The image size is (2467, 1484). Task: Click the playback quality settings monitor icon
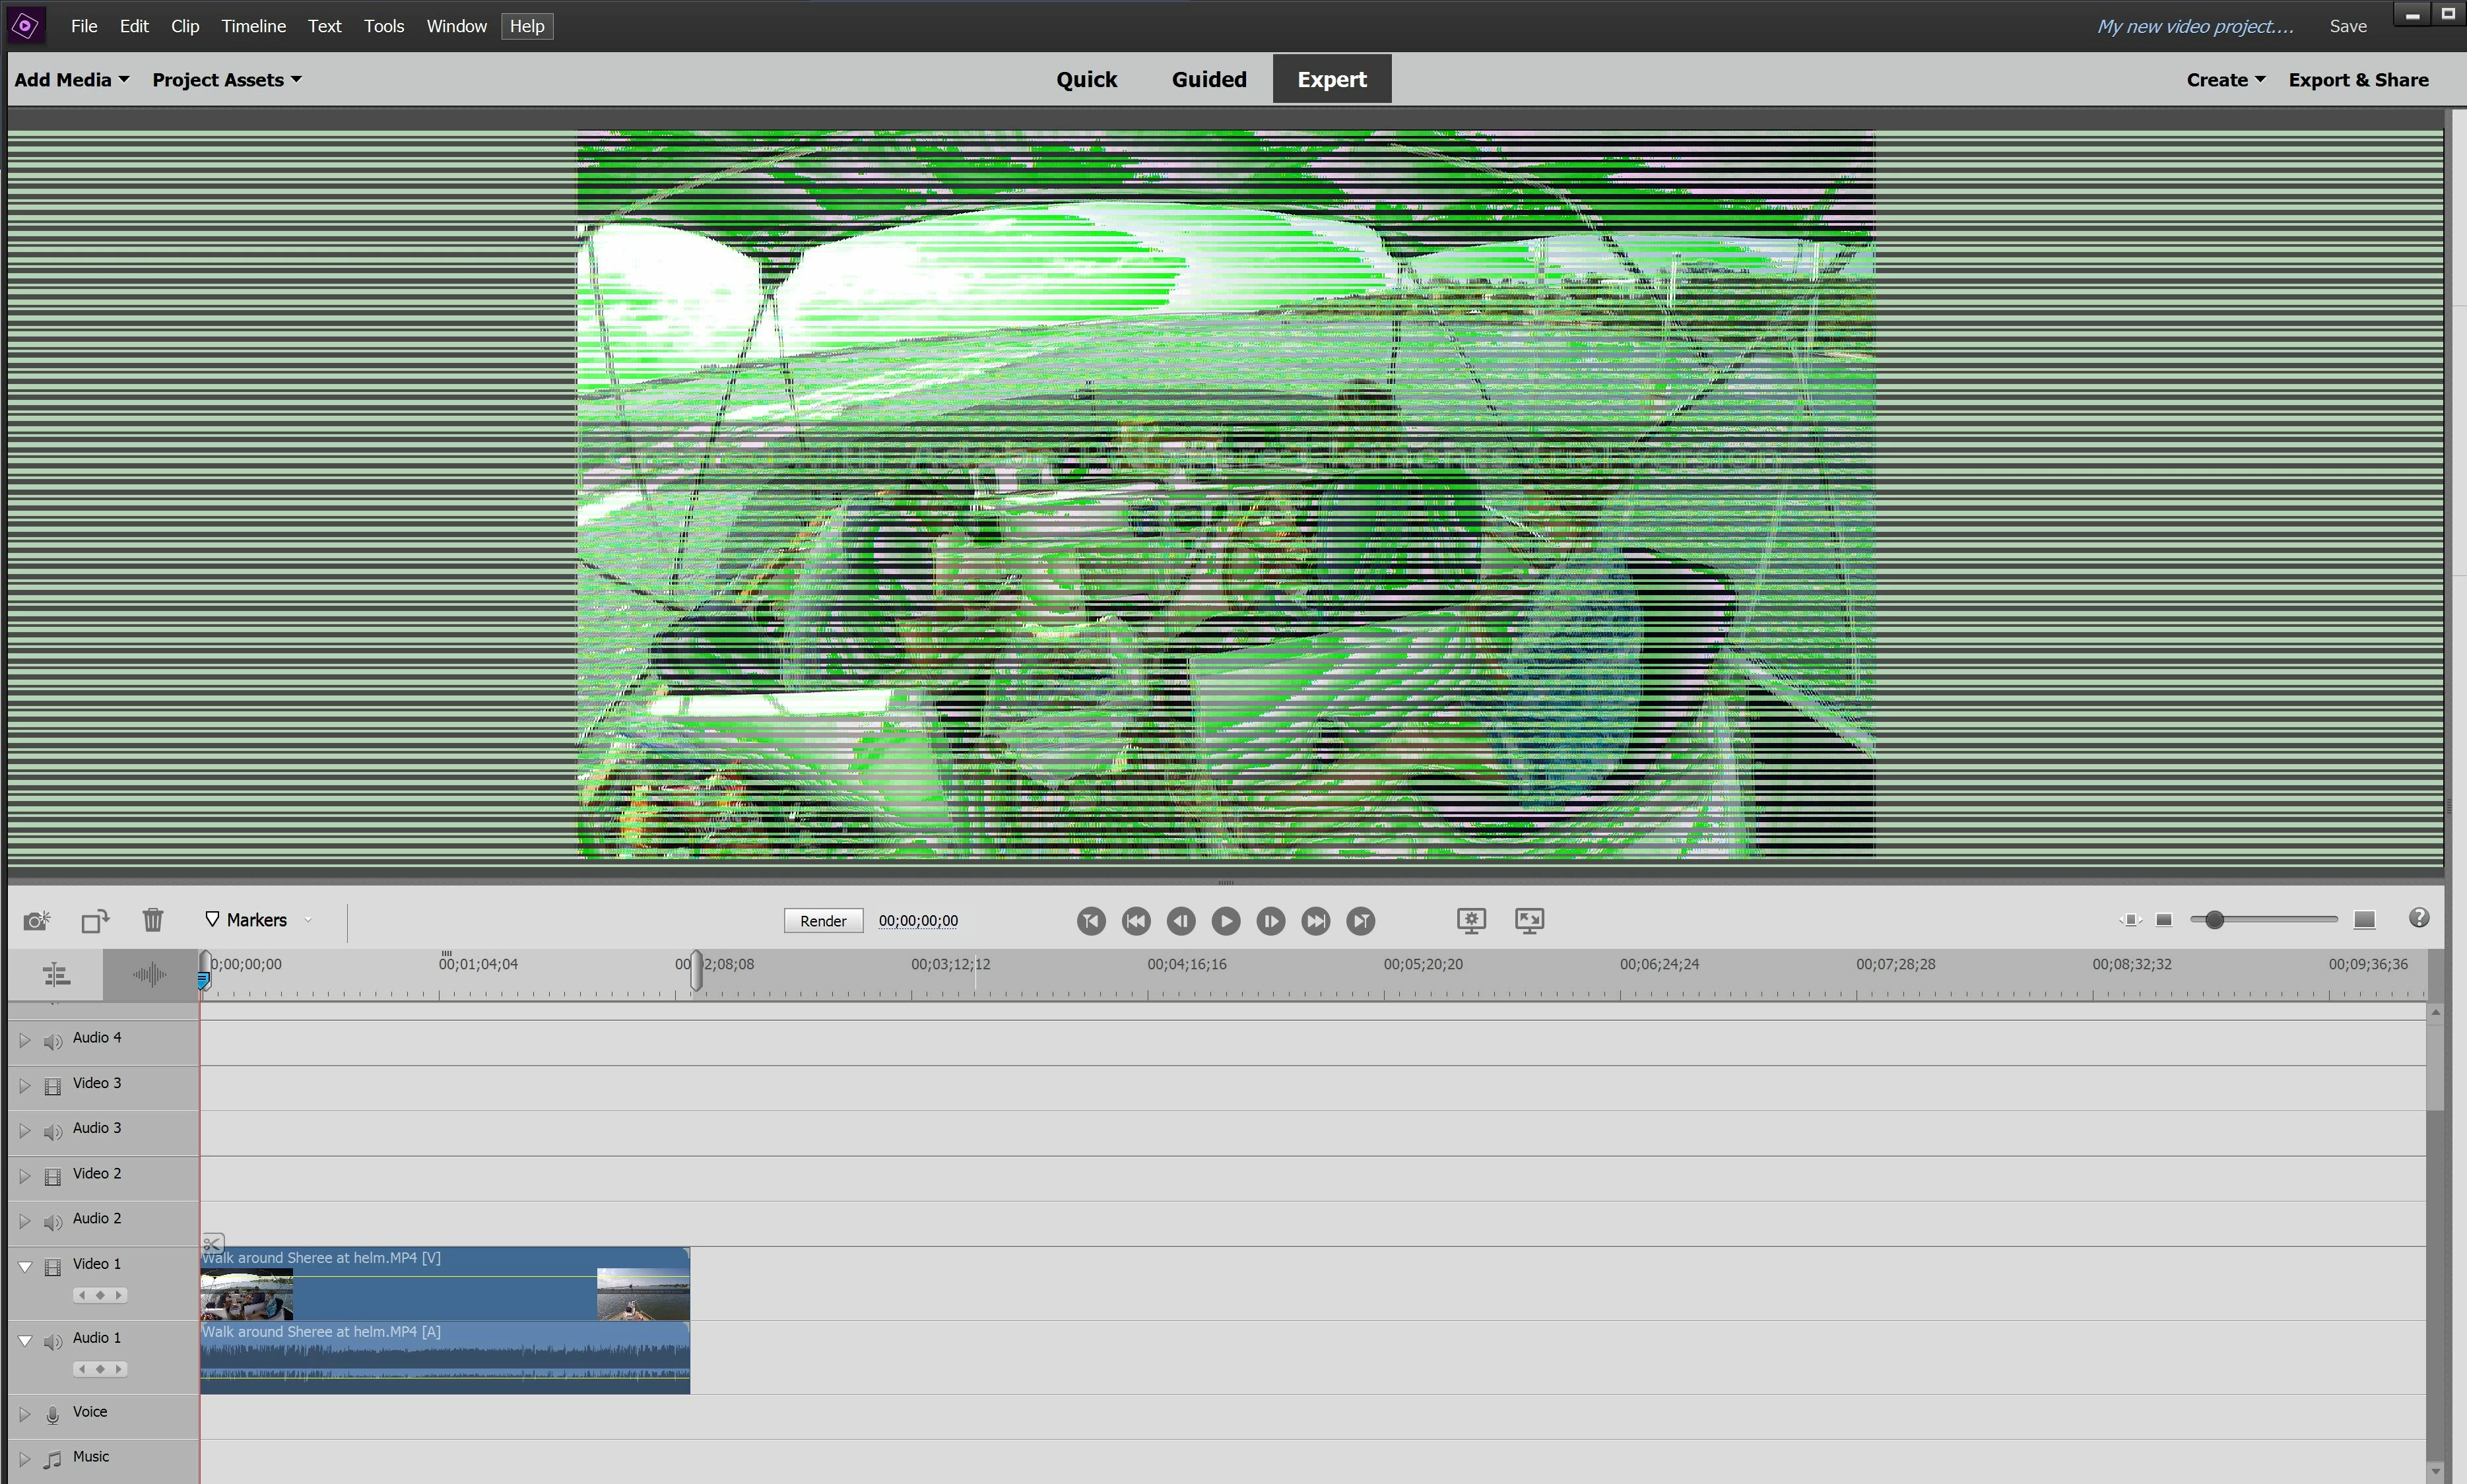tap(1471, 920)
